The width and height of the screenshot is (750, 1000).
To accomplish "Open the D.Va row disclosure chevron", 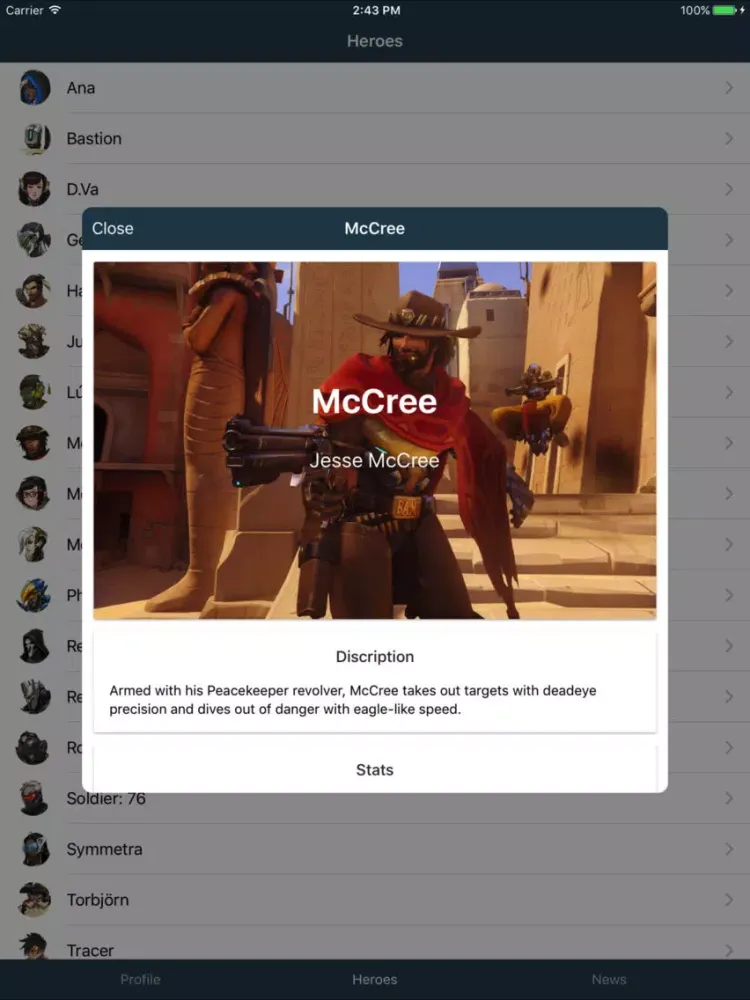I will click(729, 189).
